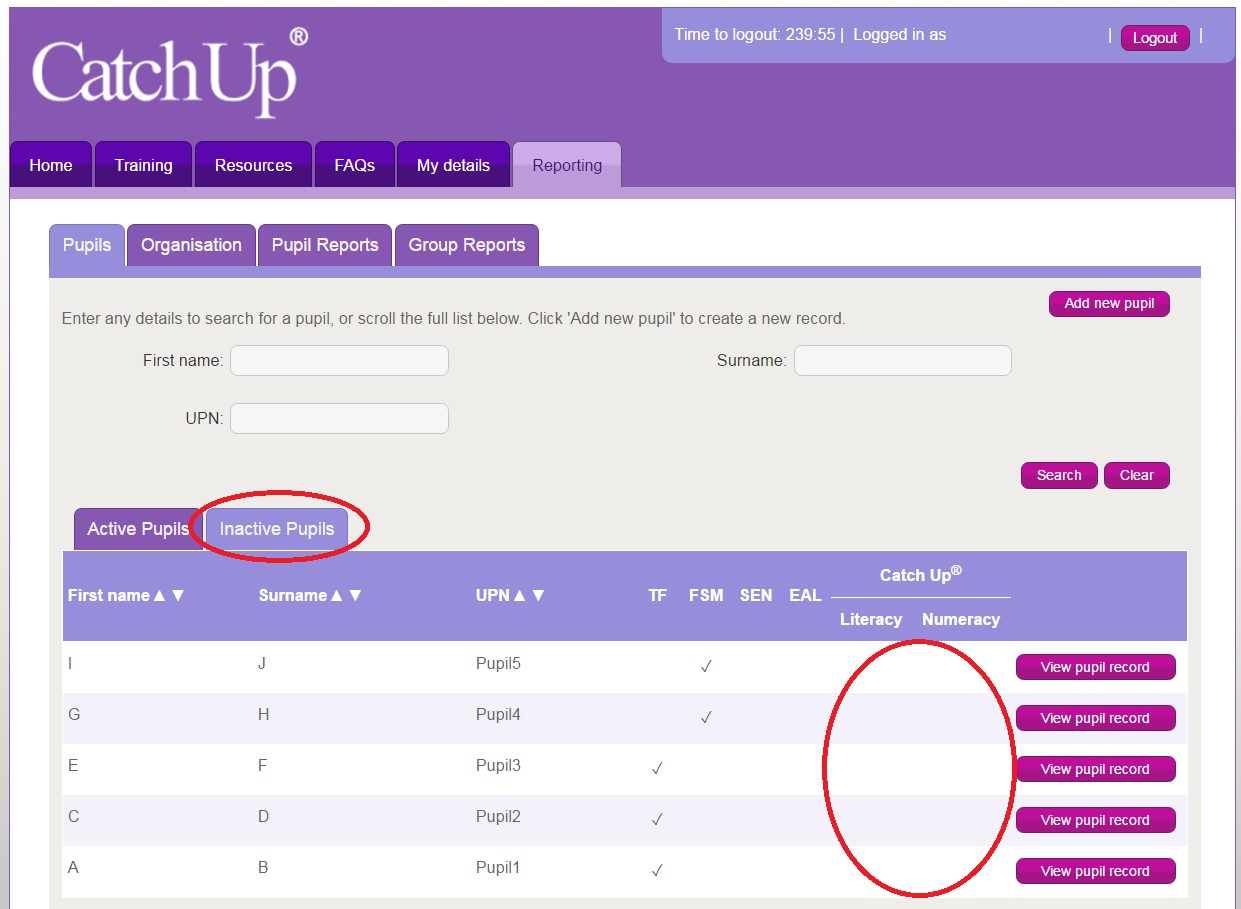
Task: Sort First name ascending arrow
Action: click(x=159, y=595)
